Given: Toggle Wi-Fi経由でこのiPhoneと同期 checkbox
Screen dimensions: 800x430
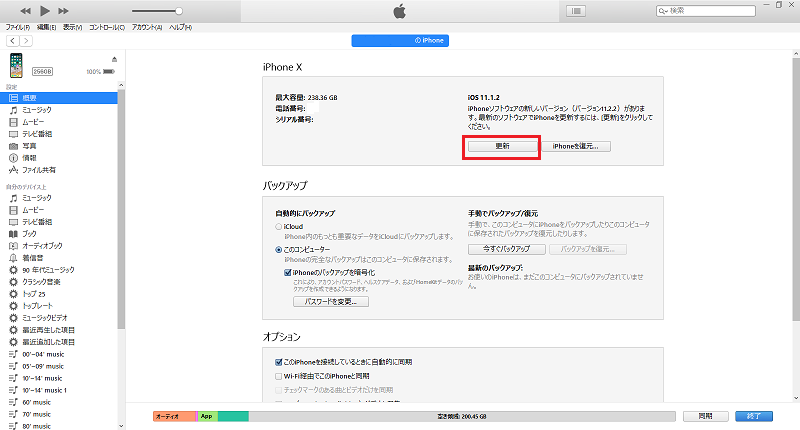Looking at the screenshot, I should tap(279, 376).
